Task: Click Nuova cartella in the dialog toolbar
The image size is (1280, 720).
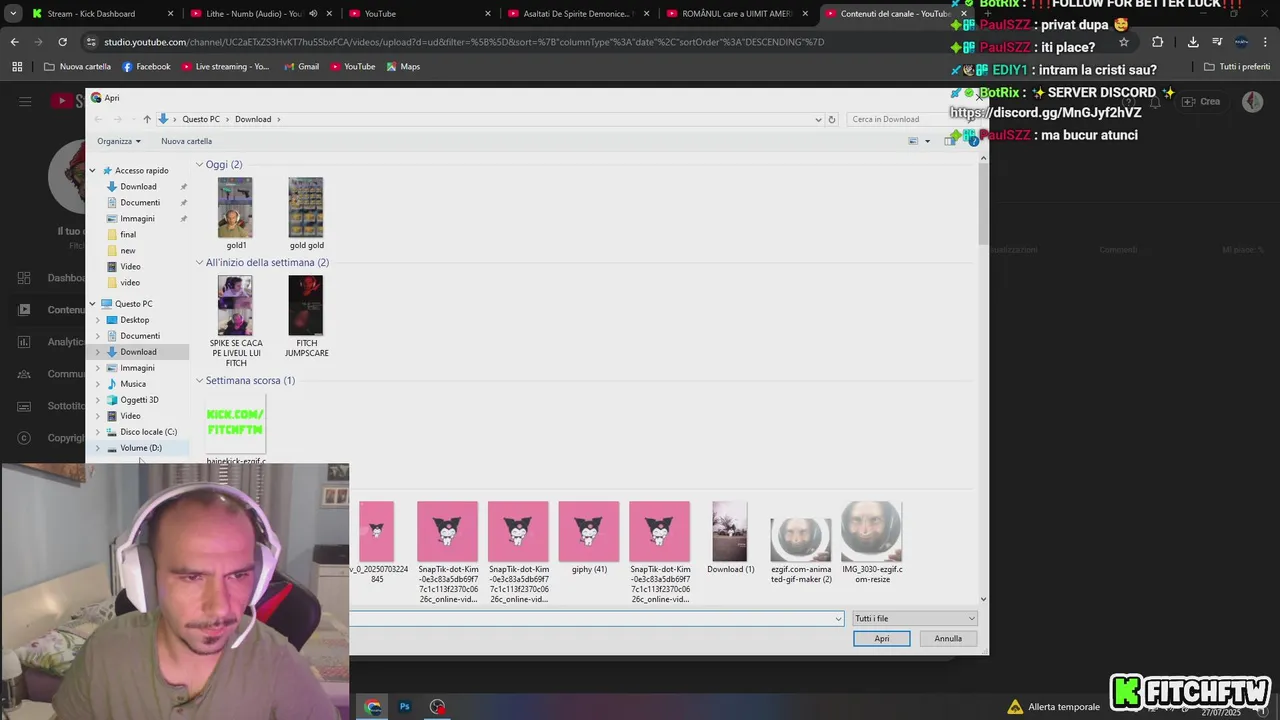Action: coord(186,141)
